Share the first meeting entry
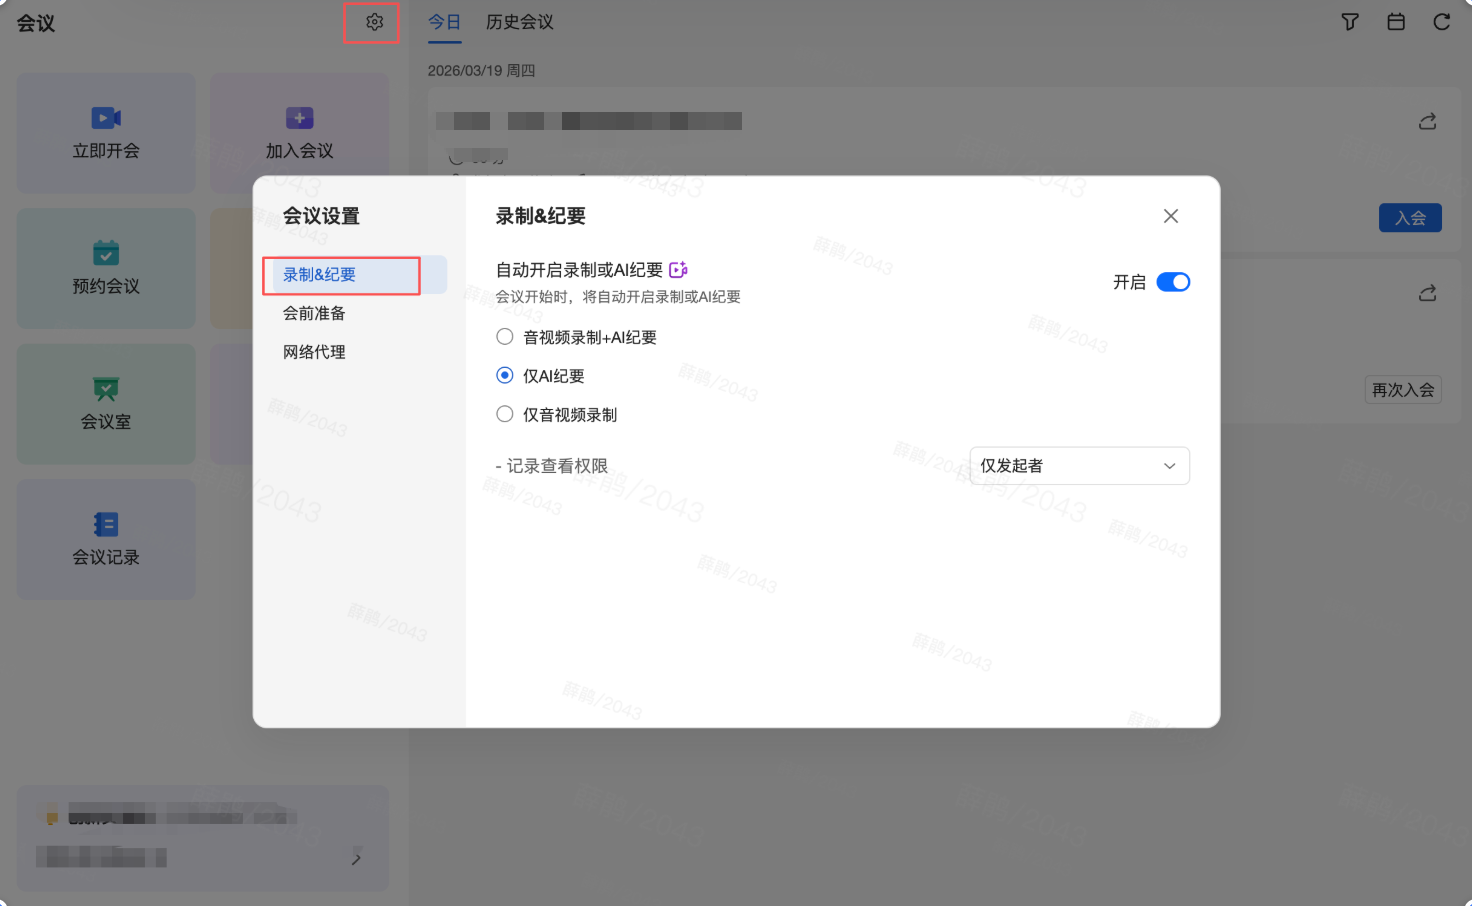This screenshot has width=1472, height=906. 1428,121
